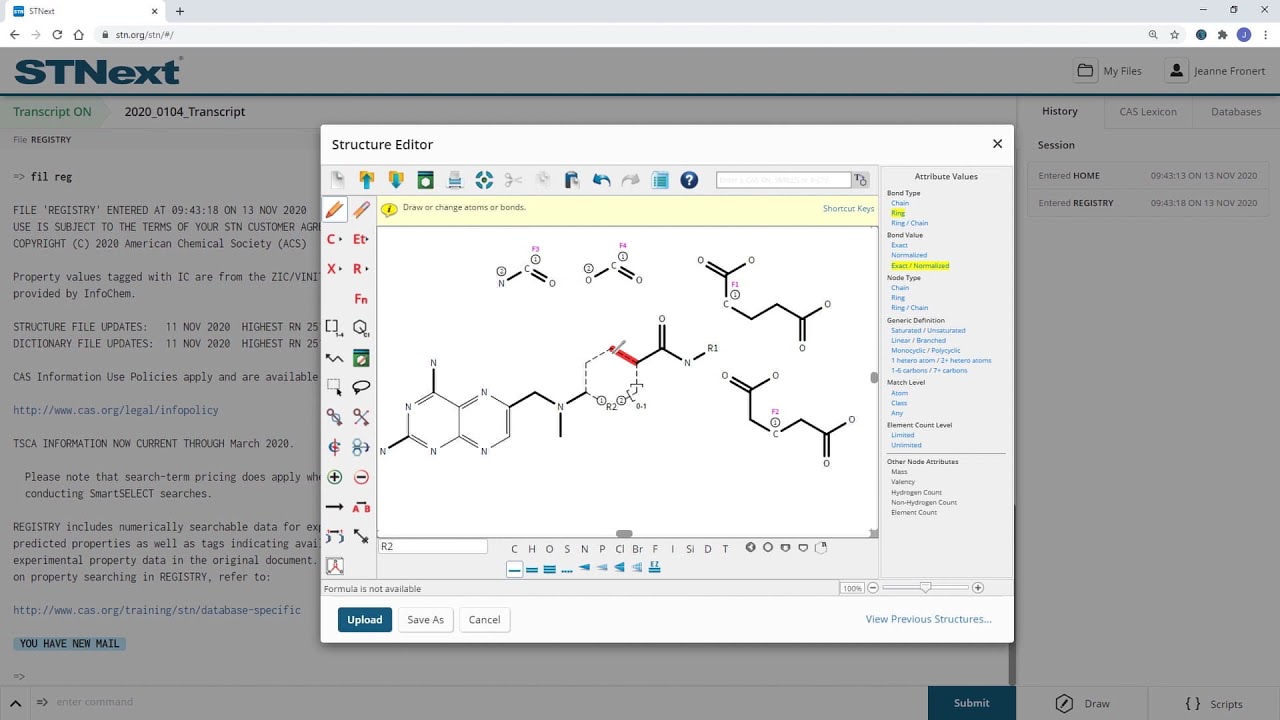Click the enter command input box

480,702
